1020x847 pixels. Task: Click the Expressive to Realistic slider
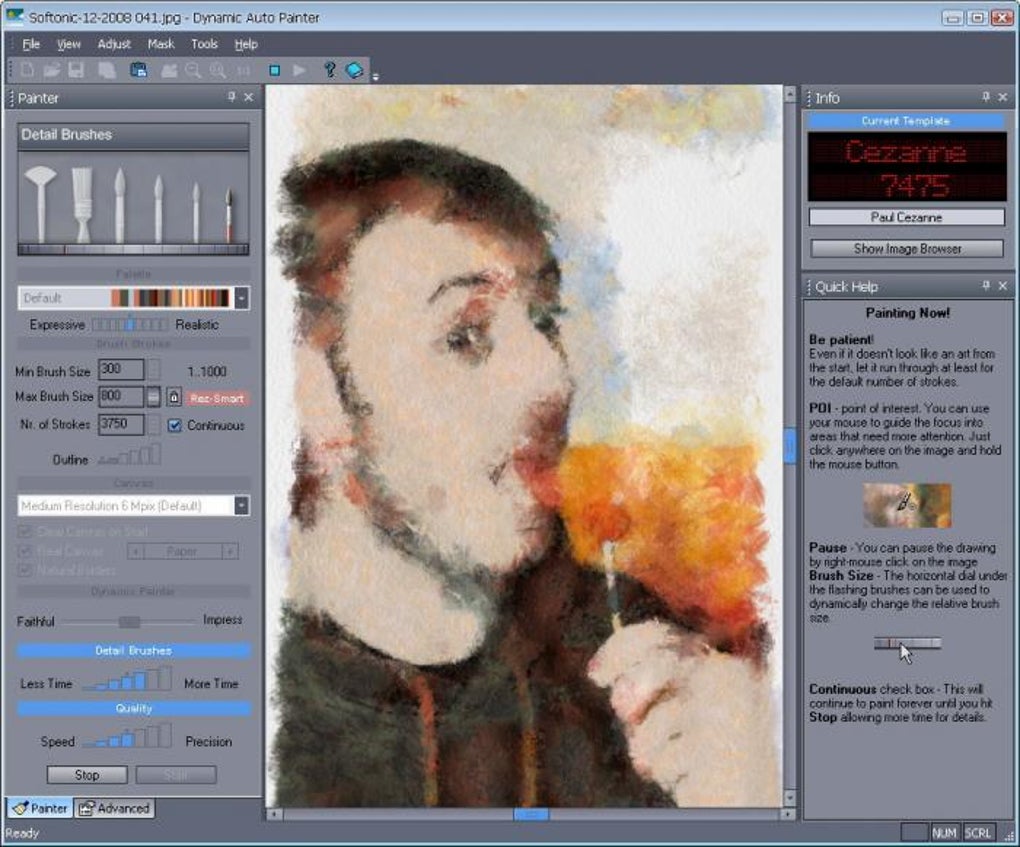130,324
